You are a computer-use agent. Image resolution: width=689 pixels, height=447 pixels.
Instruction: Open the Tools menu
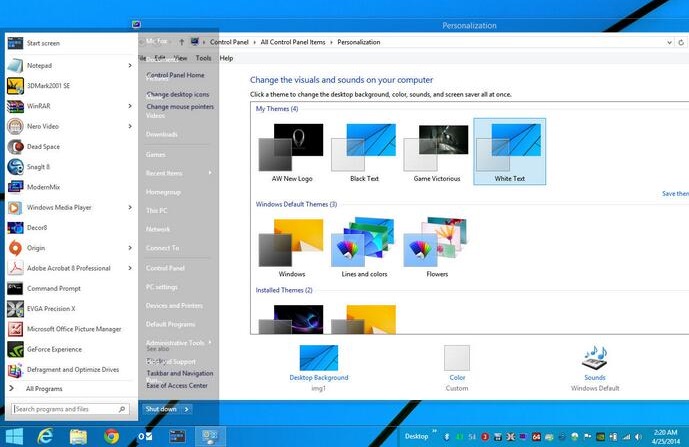(203, 58)
